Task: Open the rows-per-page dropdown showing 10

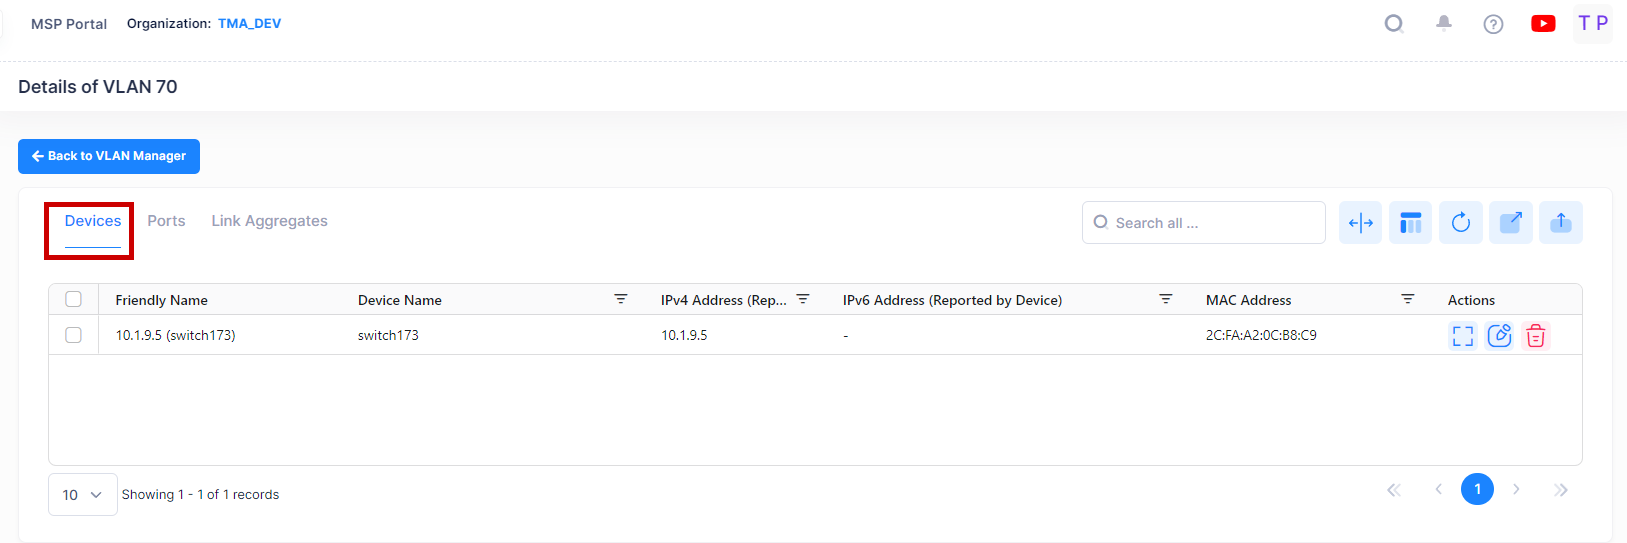Action: point(82,494)
